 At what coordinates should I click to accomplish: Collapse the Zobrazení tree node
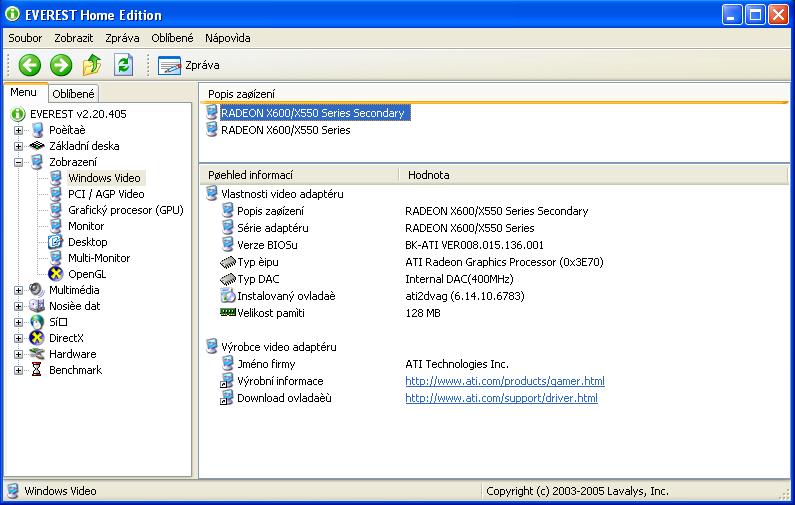point(19,162)
